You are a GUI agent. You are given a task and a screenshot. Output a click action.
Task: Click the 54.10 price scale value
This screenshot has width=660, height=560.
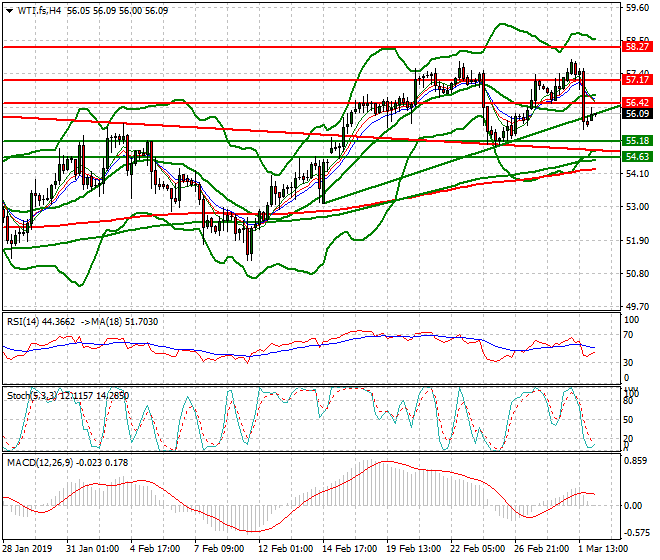tap(637, 174)
